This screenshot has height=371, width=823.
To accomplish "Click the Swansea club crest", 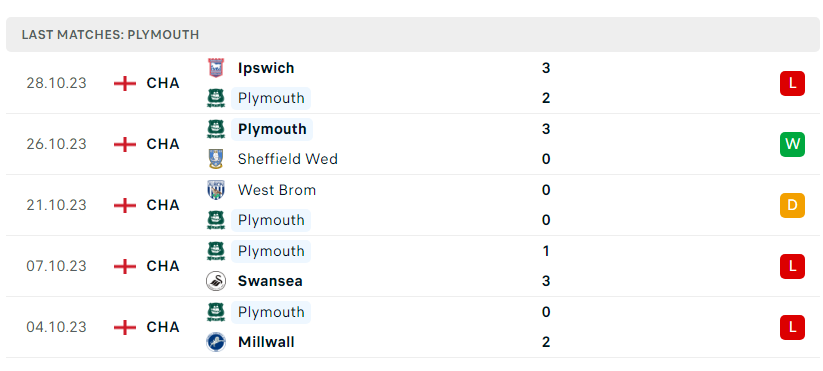I will (216, 281).
